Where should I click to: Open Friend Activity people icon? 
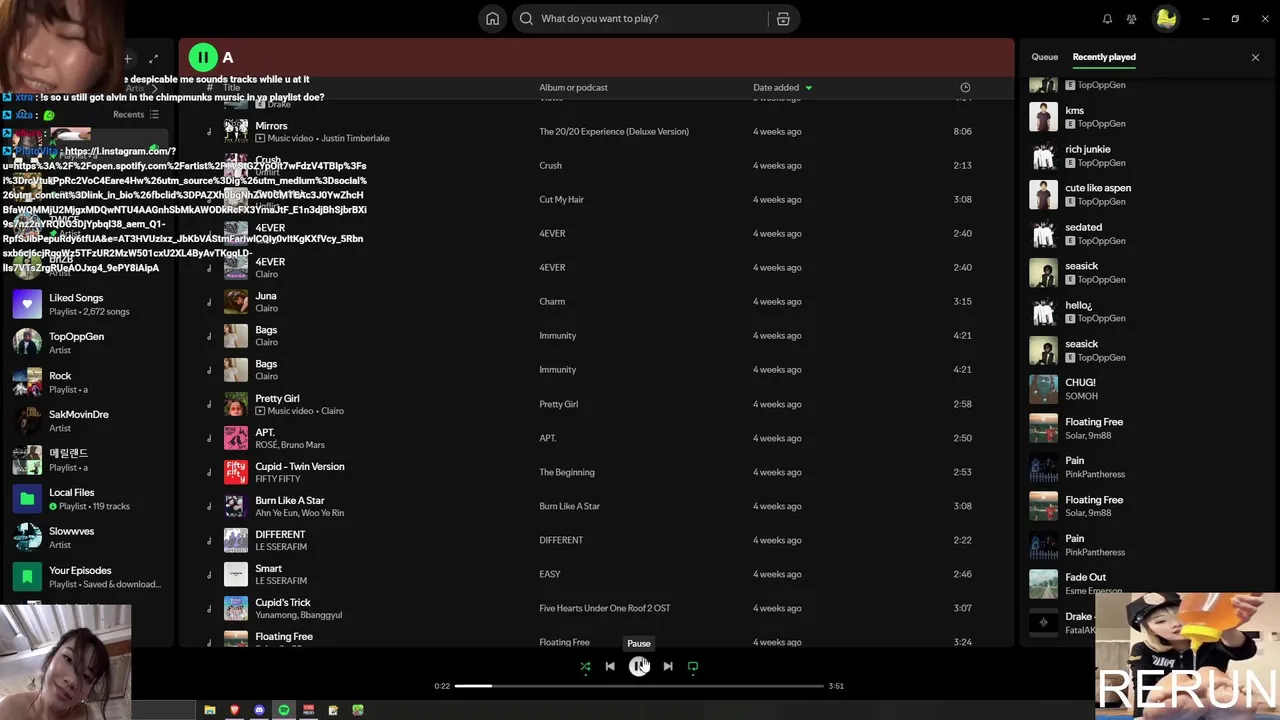tap(1131, 19)
